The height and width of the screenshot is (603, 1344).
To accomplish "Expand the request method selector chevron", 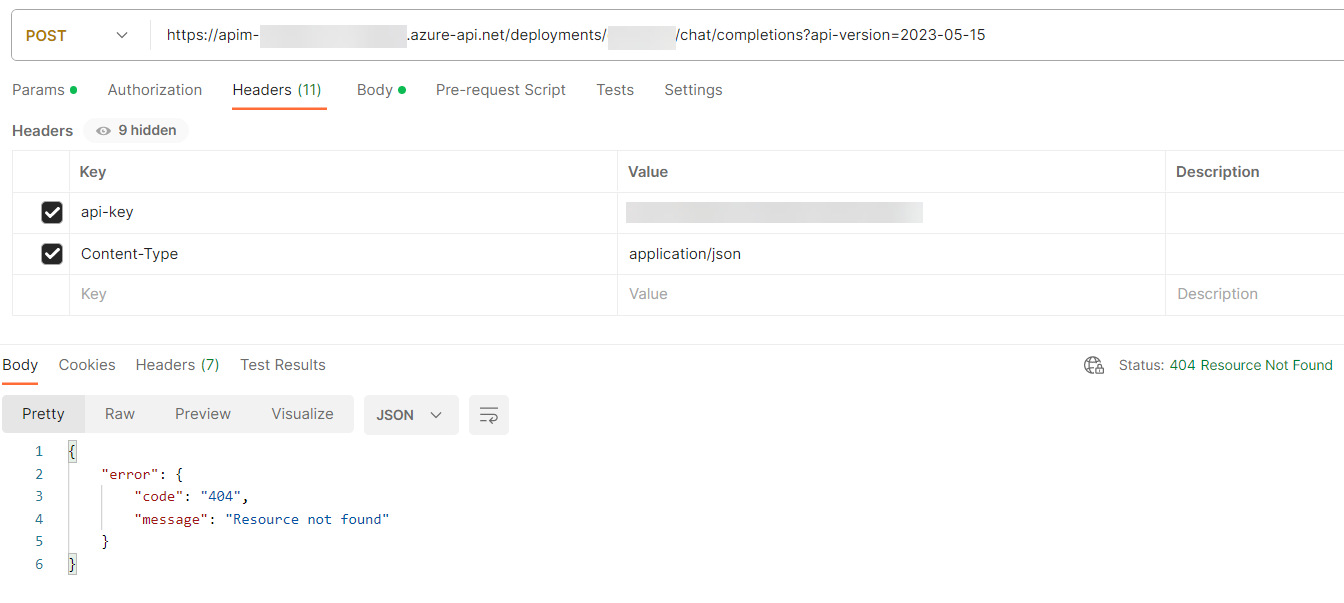I will coord(122,34).
